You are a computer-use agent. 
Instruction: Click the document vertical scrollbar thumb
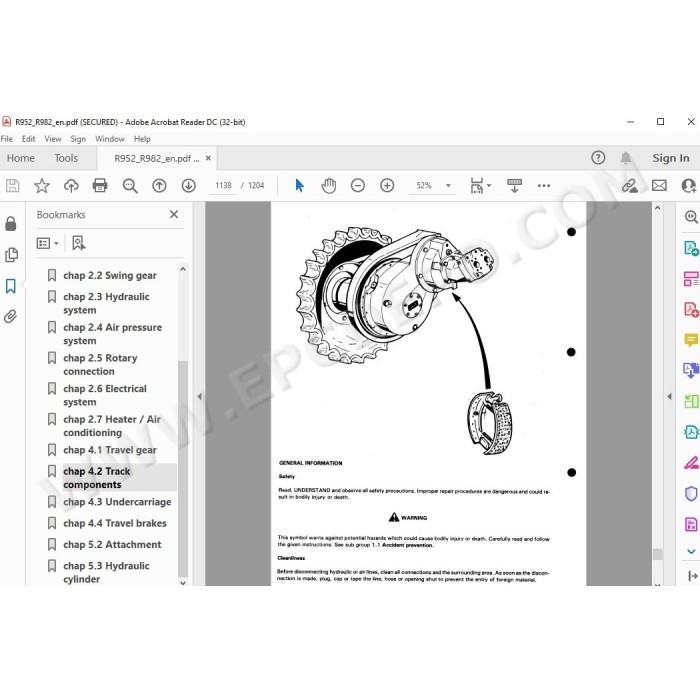(x=657, y=554)
